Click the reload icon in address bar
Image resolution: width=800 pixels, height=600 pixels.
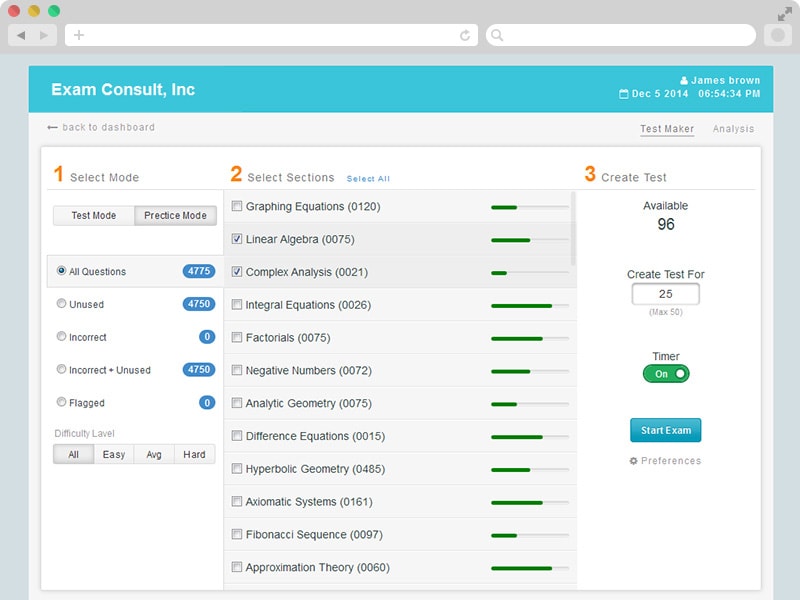click(465, 35)
